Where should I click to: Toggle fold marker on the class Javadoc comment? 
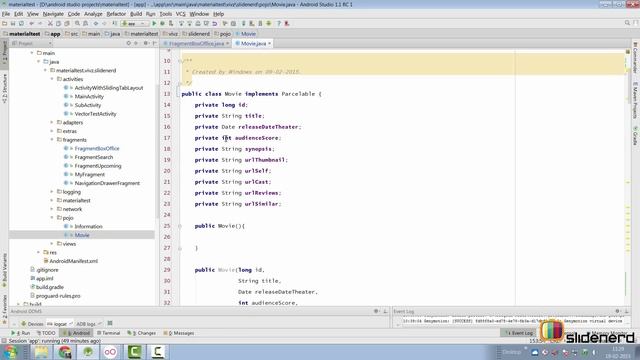(180, 61)
